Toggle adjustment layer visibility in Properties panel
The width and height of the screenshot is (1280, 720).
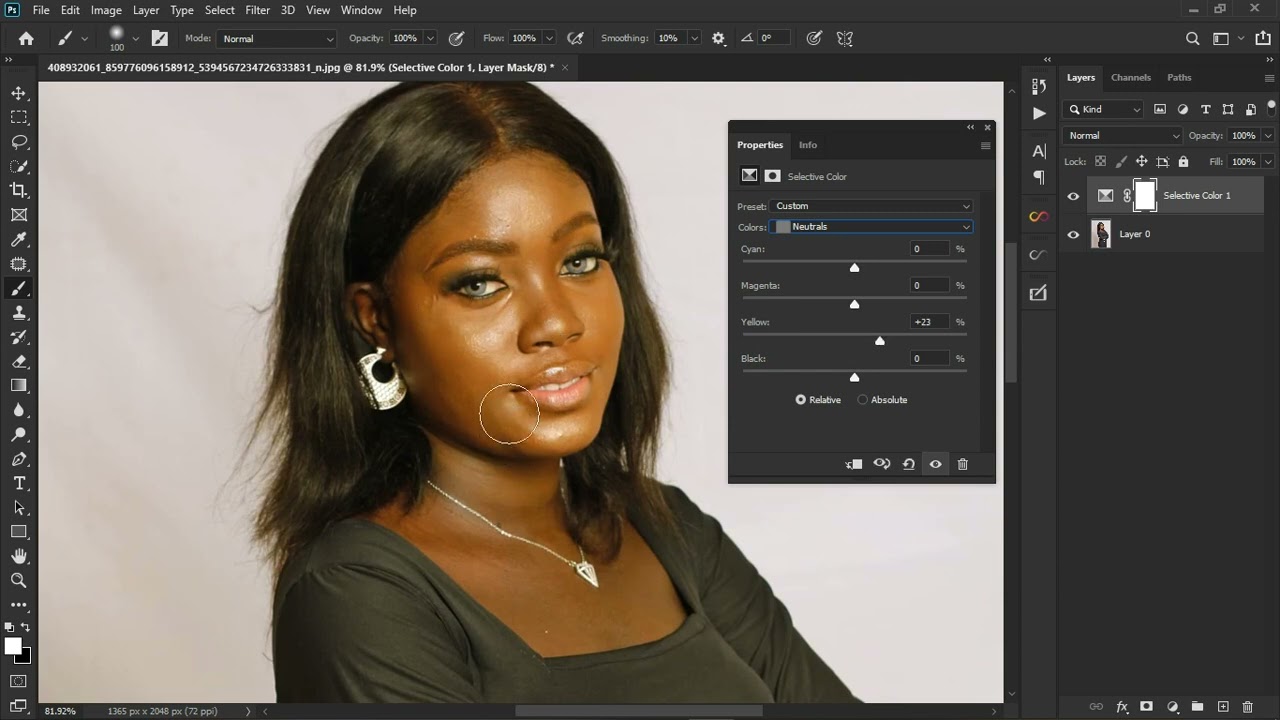[x=936, y=464]
